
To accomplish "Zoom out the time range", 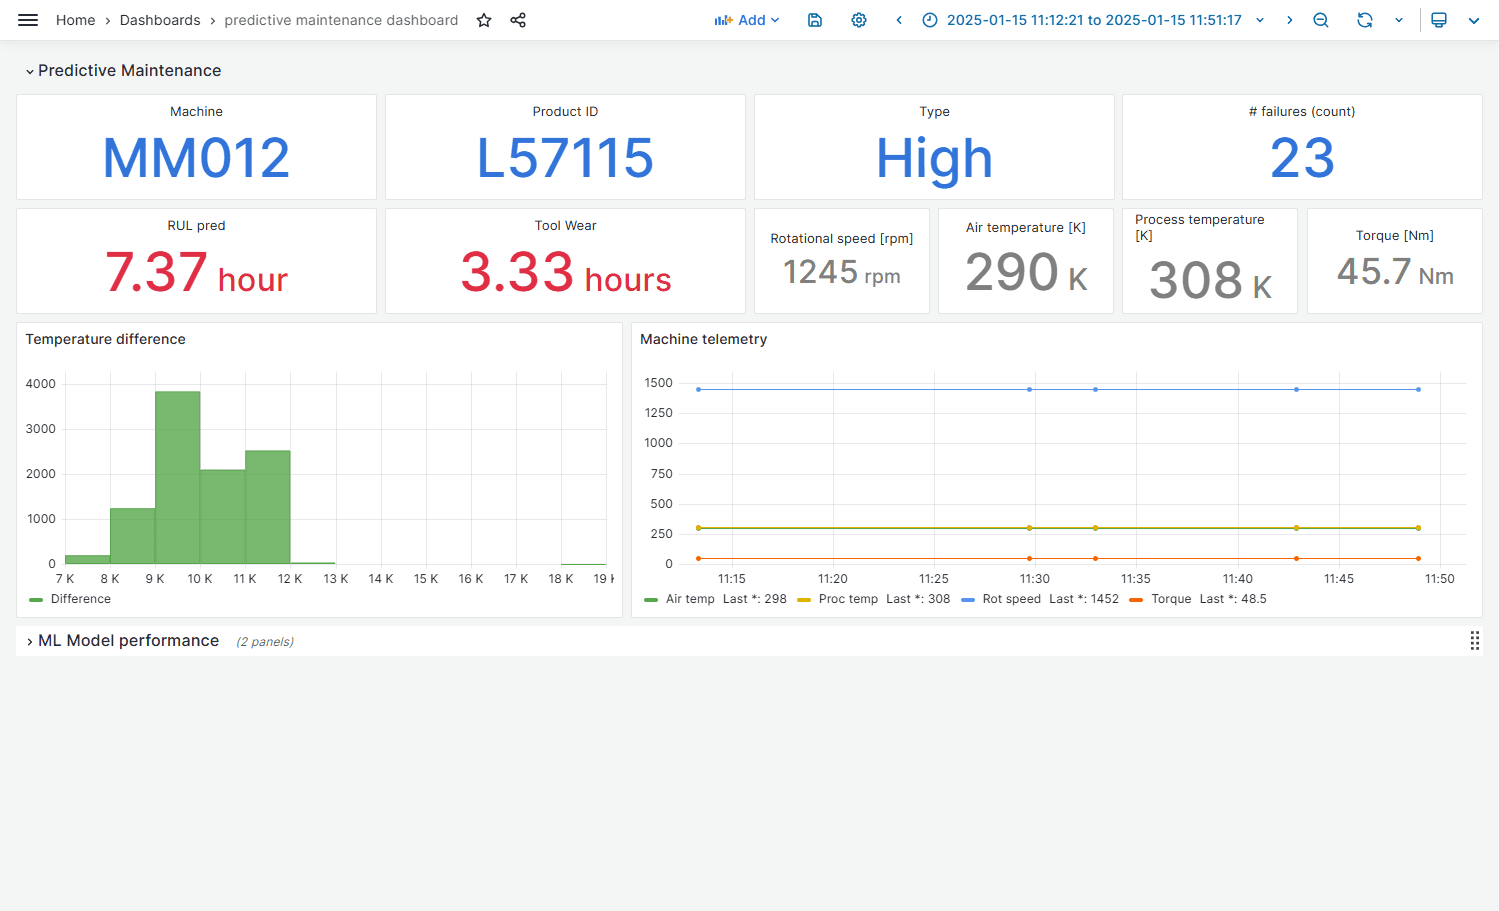I will pos(1321,20).
